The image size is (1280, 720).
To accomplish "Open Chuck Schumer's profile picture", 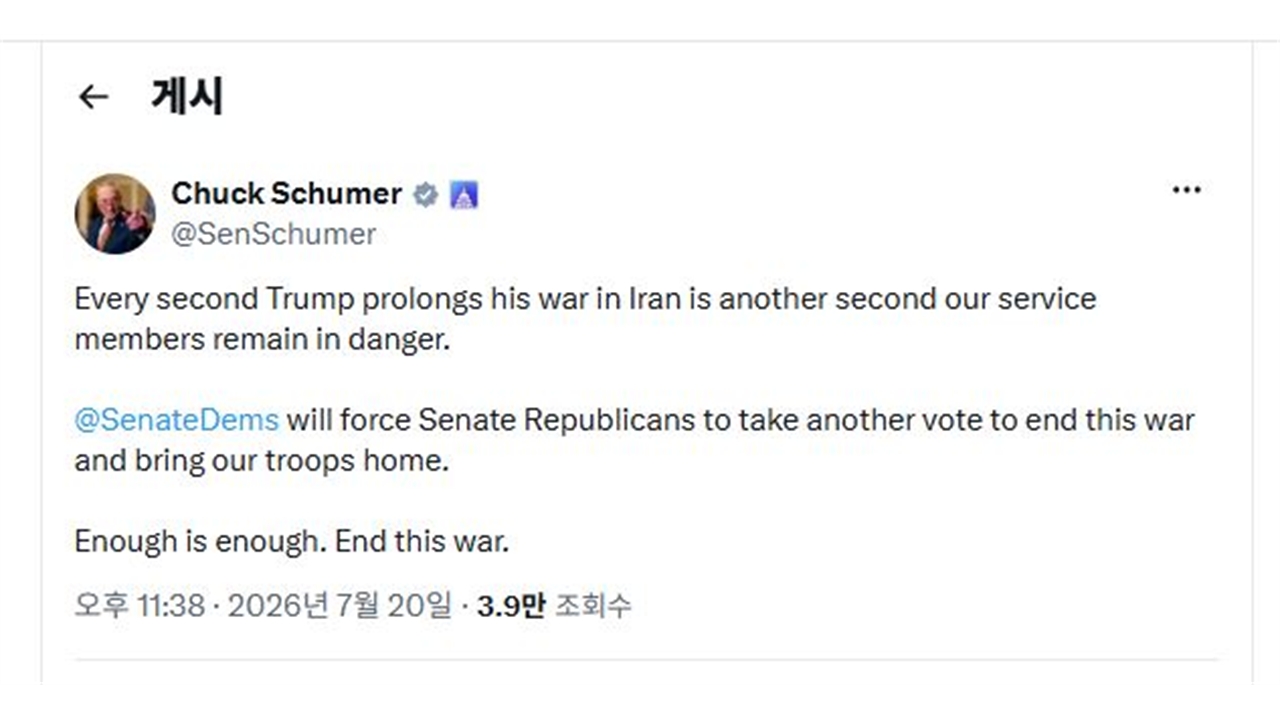I will coord(115,213).
